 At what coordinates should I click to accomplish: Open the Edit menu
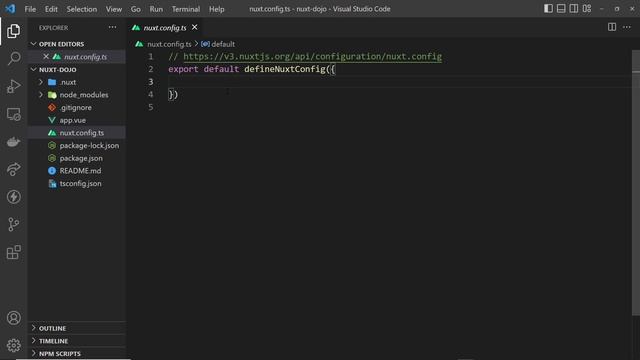[x=51, y=9]
